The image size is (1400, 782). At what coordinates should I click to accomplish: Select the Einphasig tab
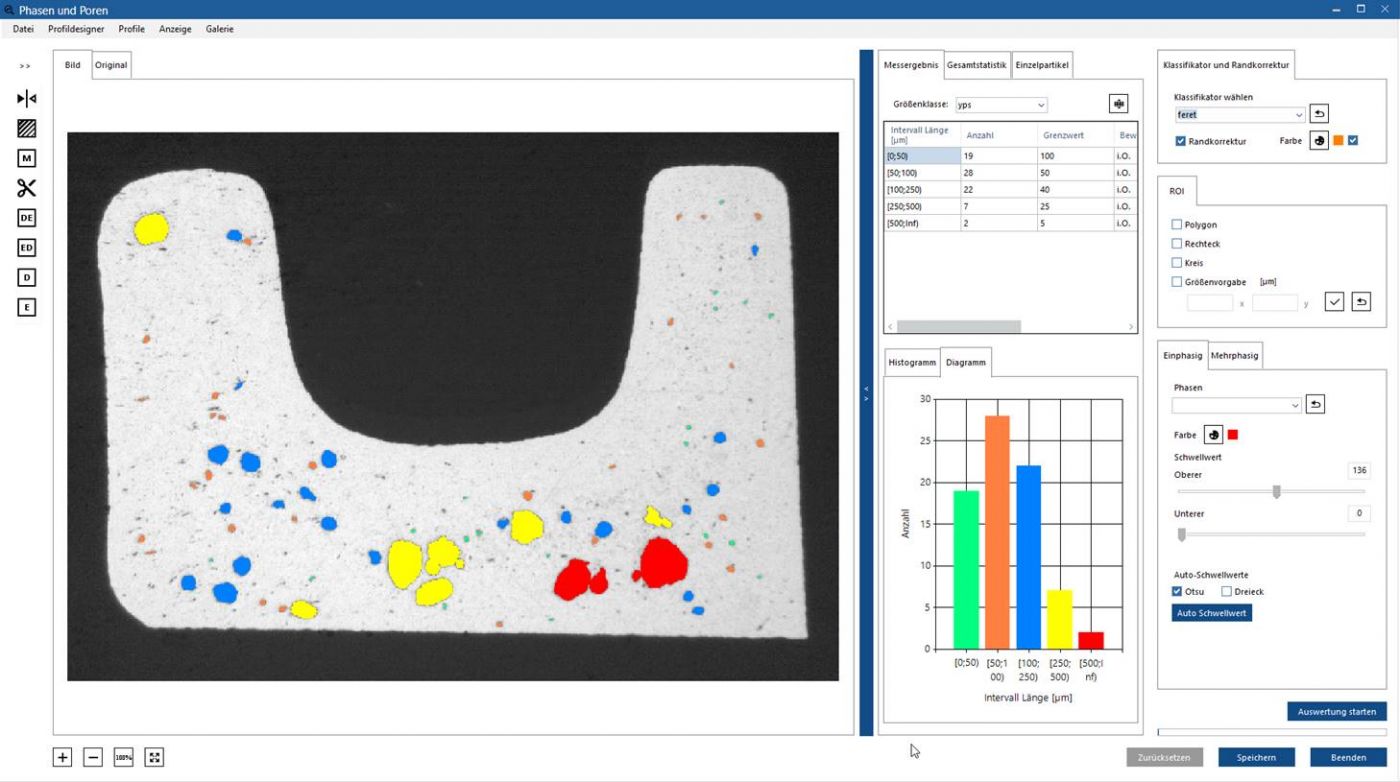(1183, 355)
